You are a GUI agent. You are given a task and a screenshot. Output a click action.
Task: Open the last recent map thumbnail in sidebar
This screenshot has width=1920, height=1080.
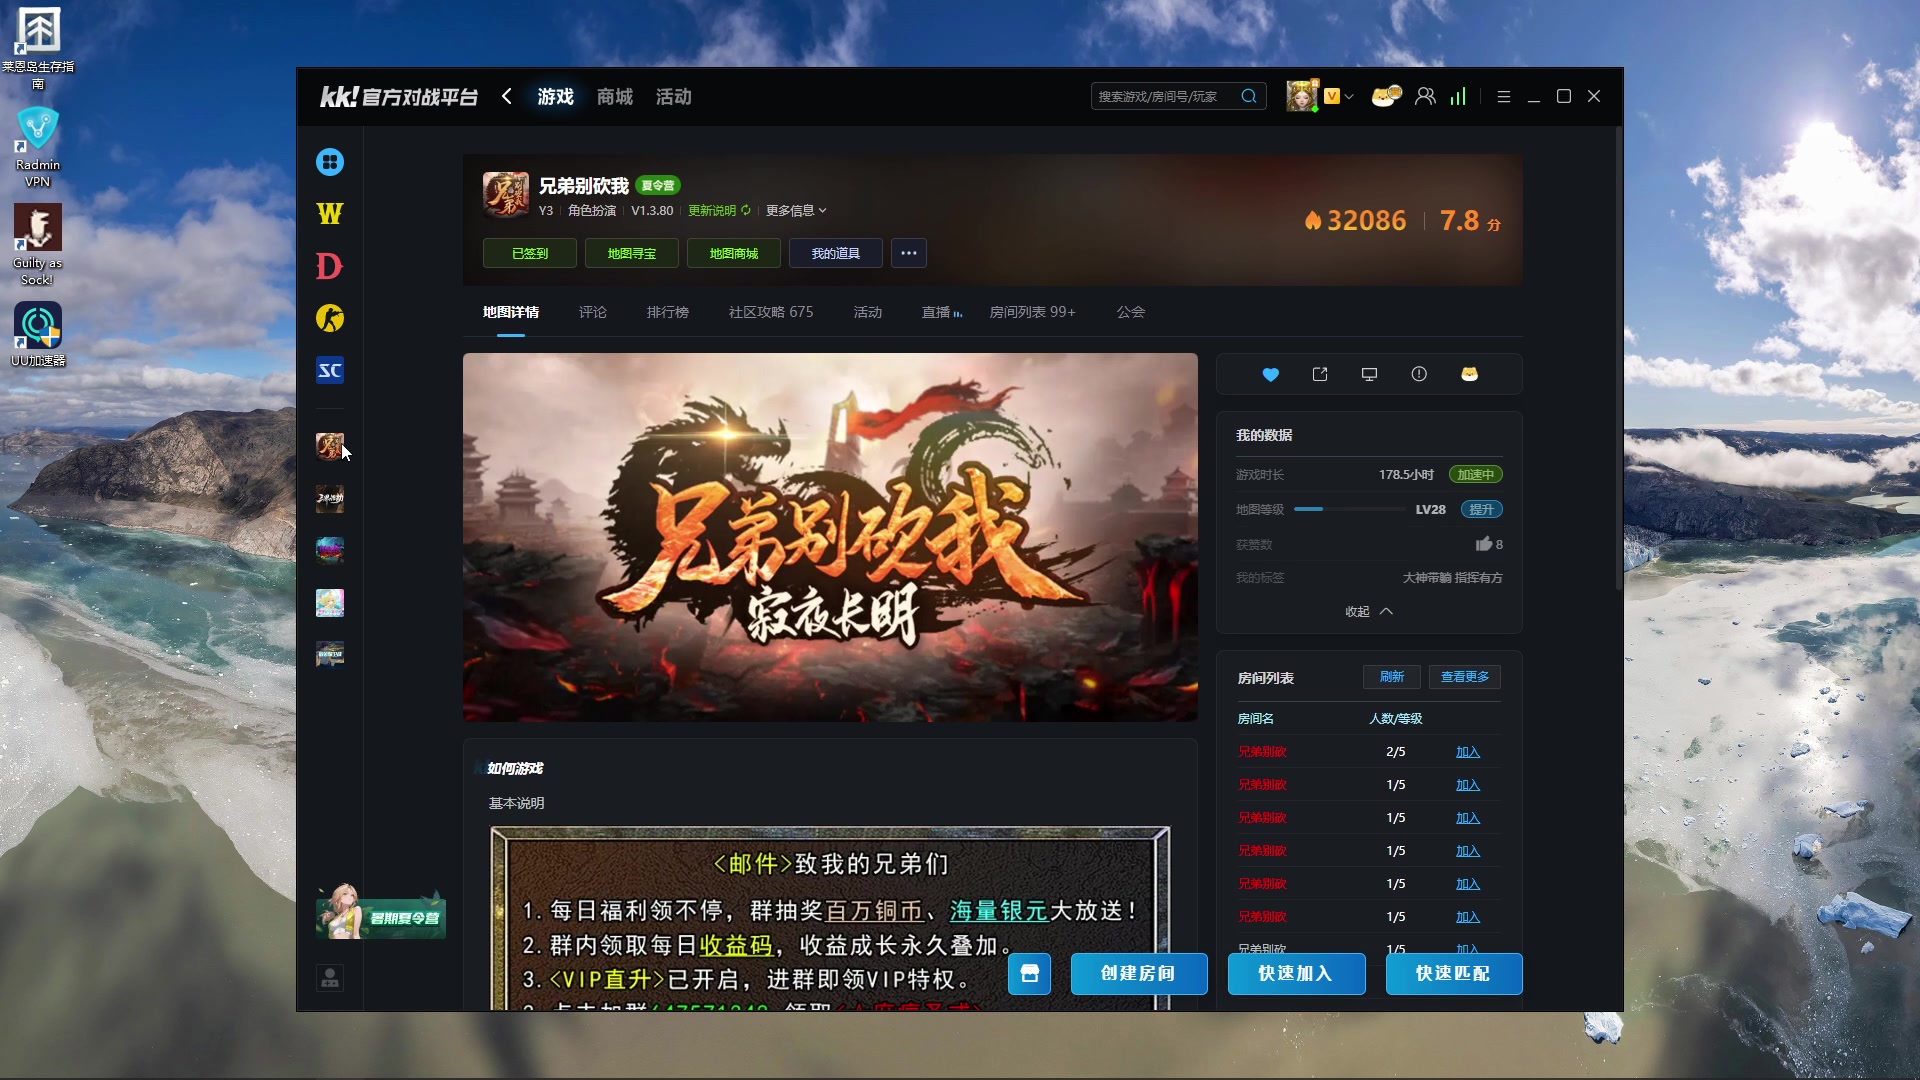coord(330,654)
